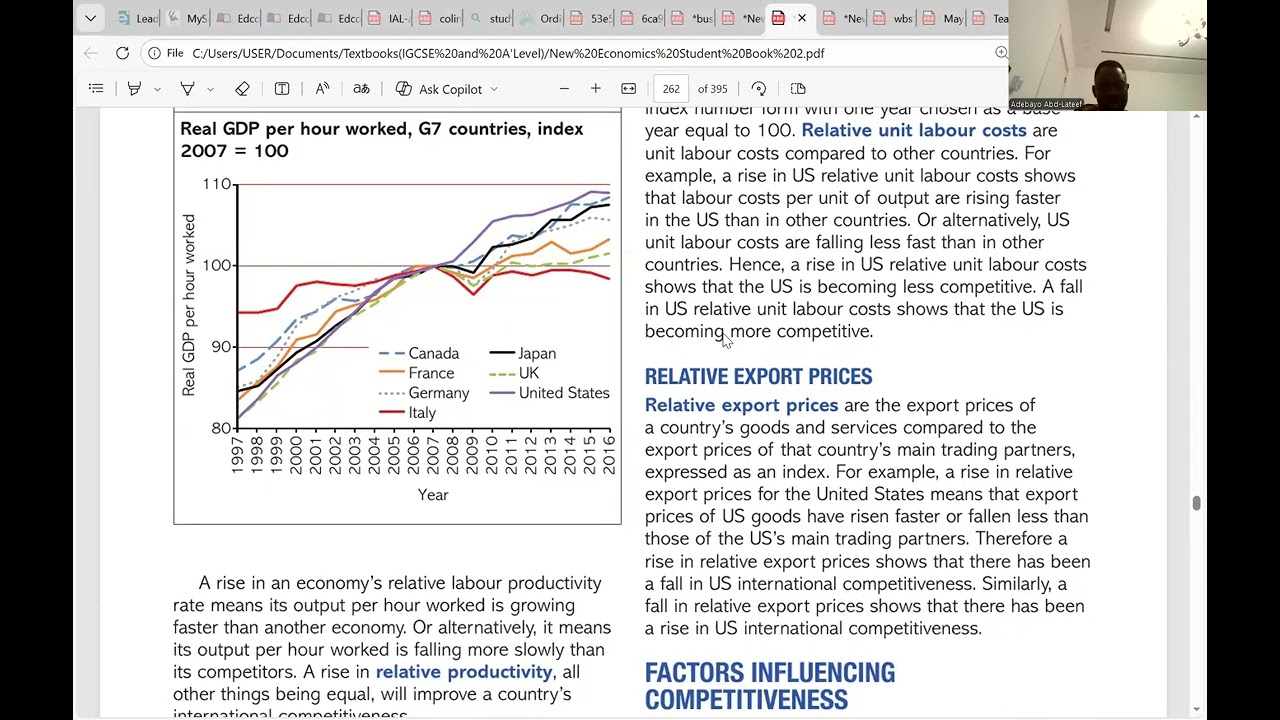Click 'FACTORS INFLUENCING COMPETITIVENESS' heading
Viewport: 1280px width, 720px height.
click(770, 686)
